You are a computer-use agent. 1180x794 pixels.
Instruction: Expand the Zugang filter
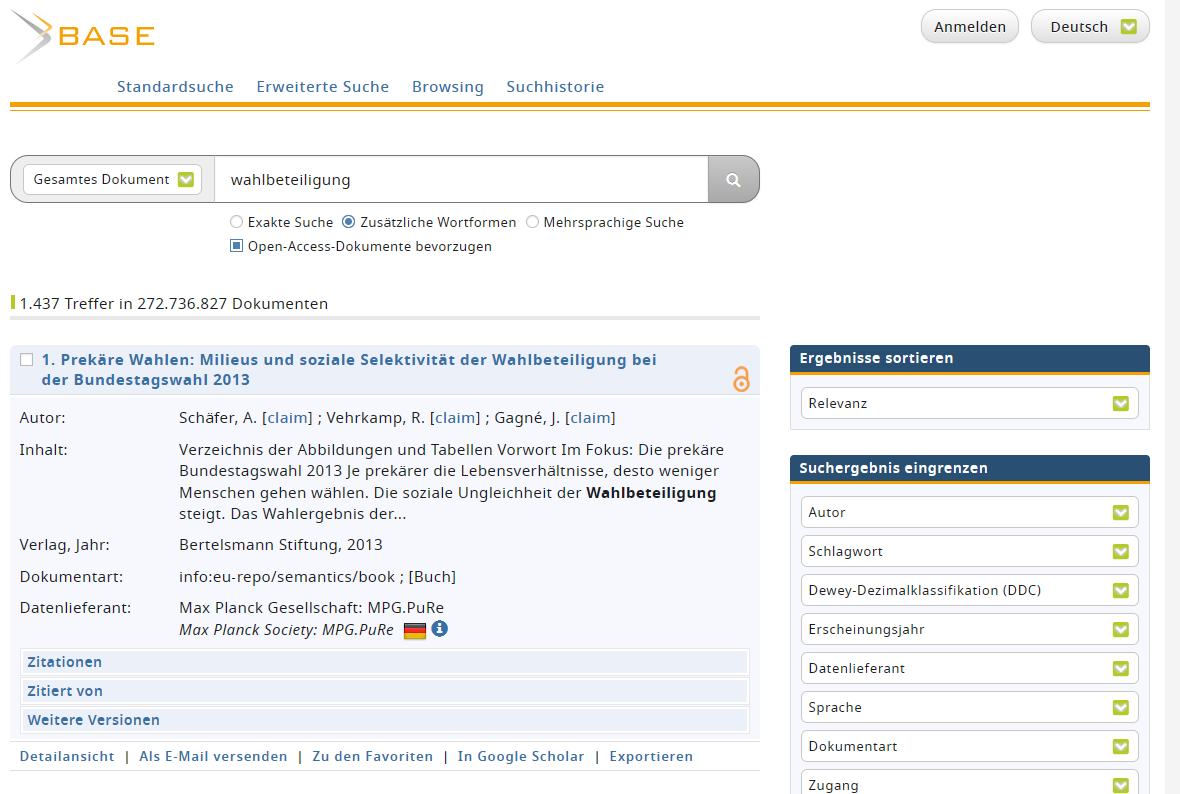[x=969, y=783]
